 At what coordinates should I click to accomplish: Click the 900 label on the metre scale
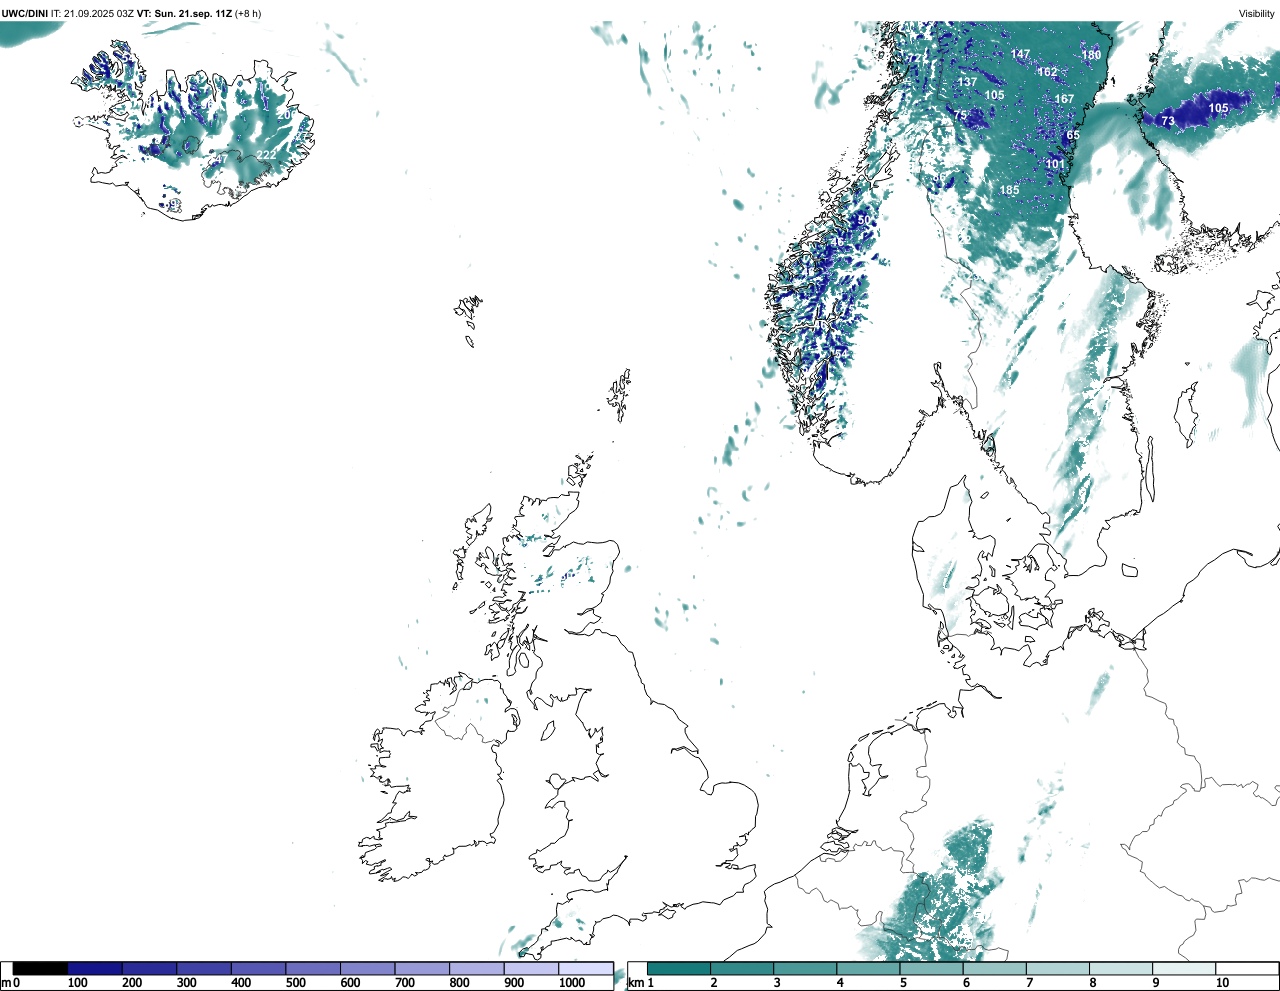click(514, 983)
